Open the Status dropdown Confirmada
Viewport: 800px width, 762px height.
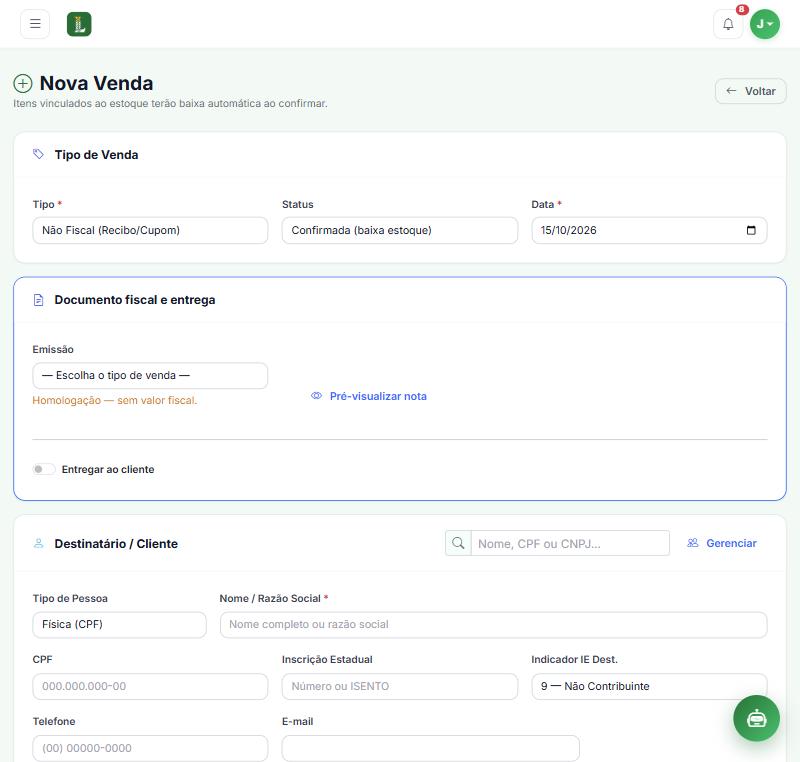[x=399, y=230]
